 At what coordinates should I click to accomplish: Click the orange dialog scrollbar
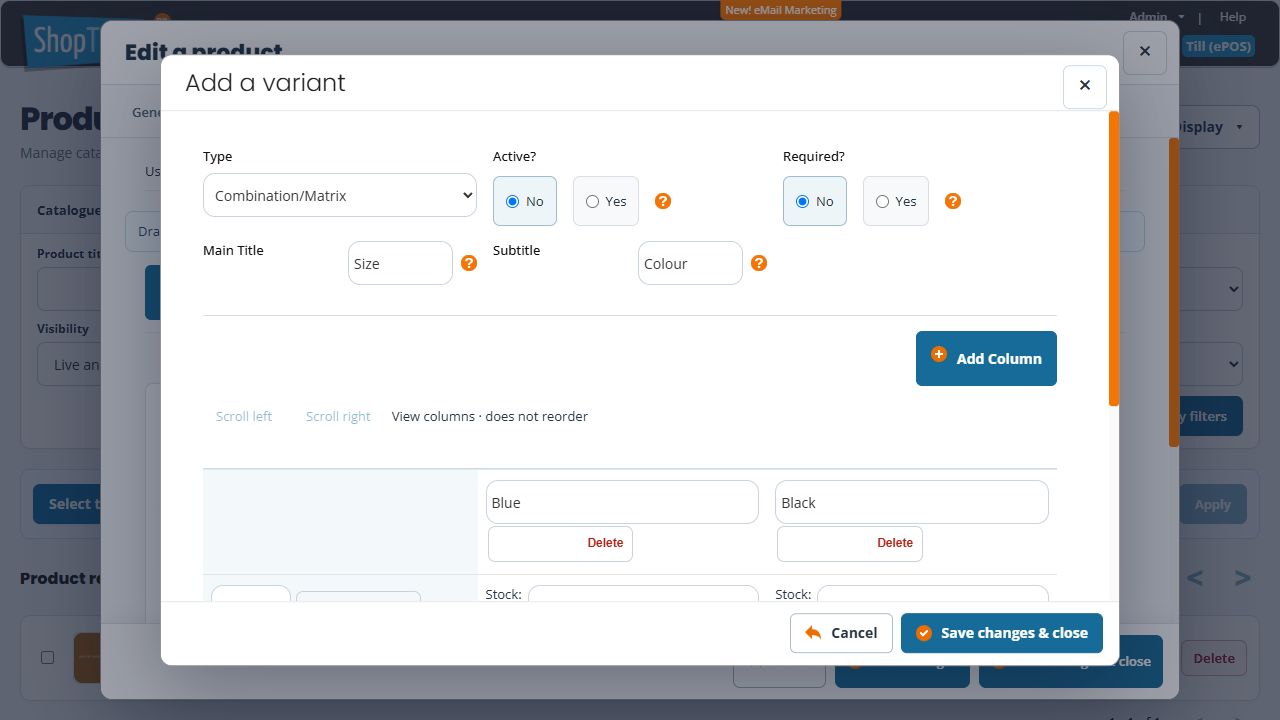coord(1114,259)
